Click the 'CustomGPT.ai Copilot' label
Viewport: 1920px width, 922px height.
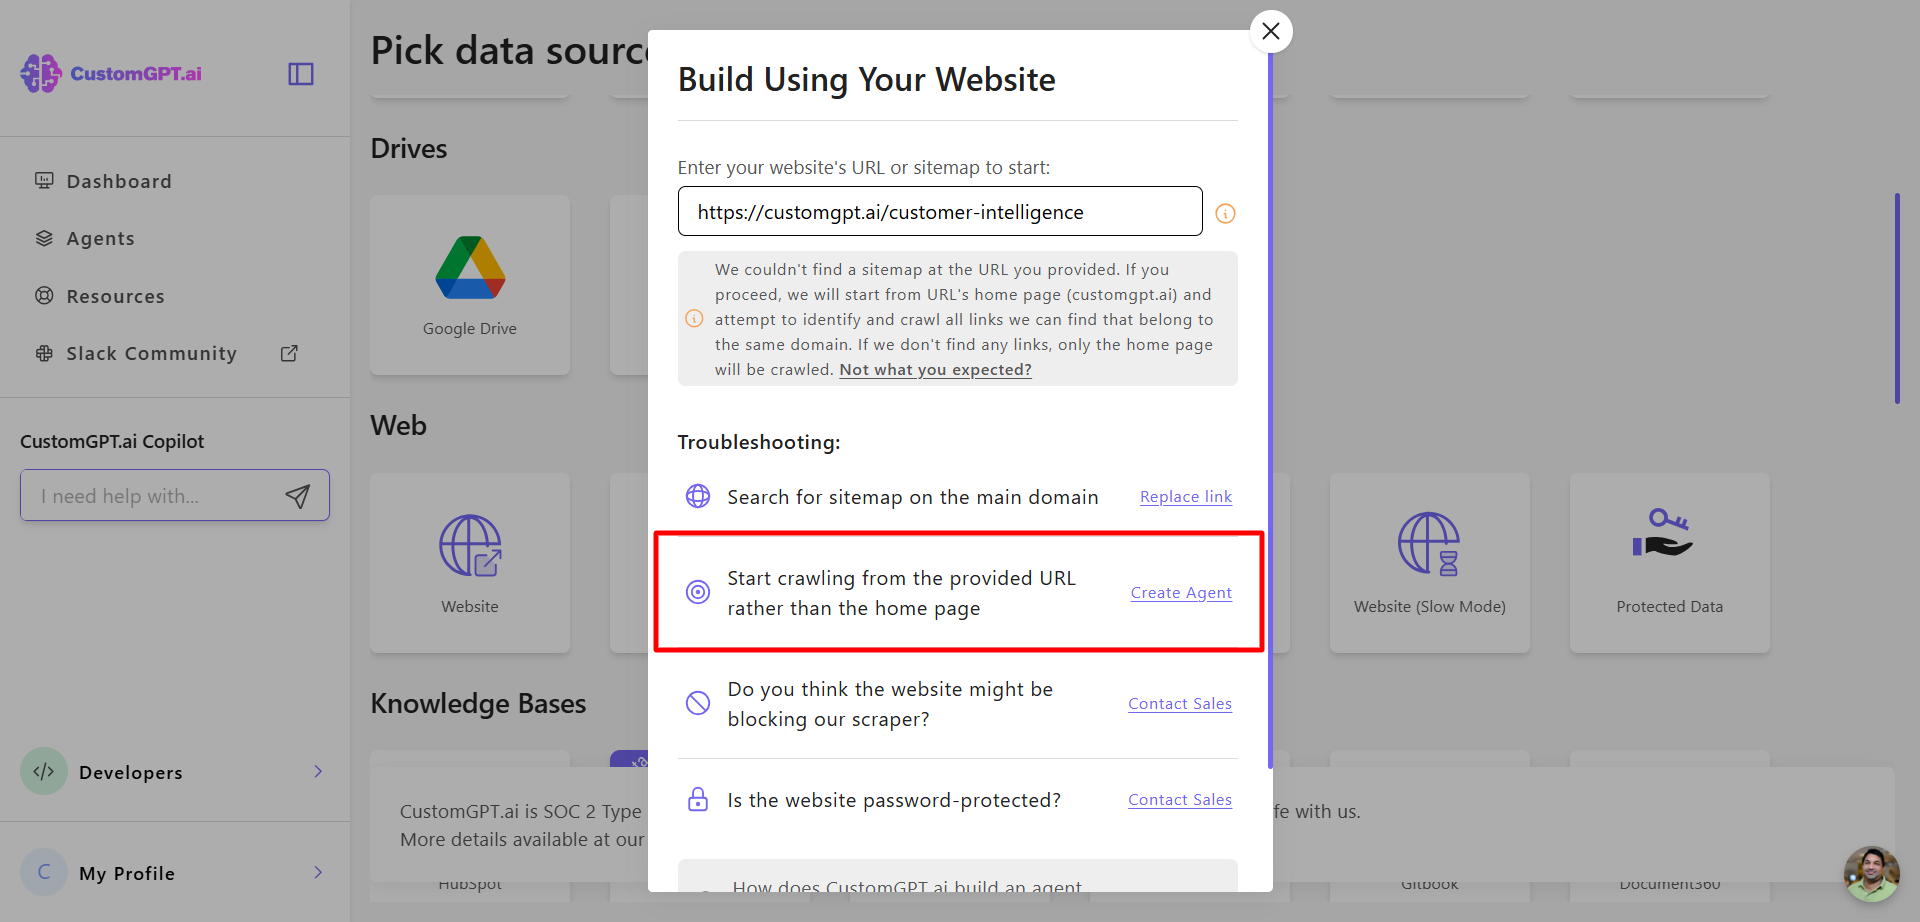112,441
